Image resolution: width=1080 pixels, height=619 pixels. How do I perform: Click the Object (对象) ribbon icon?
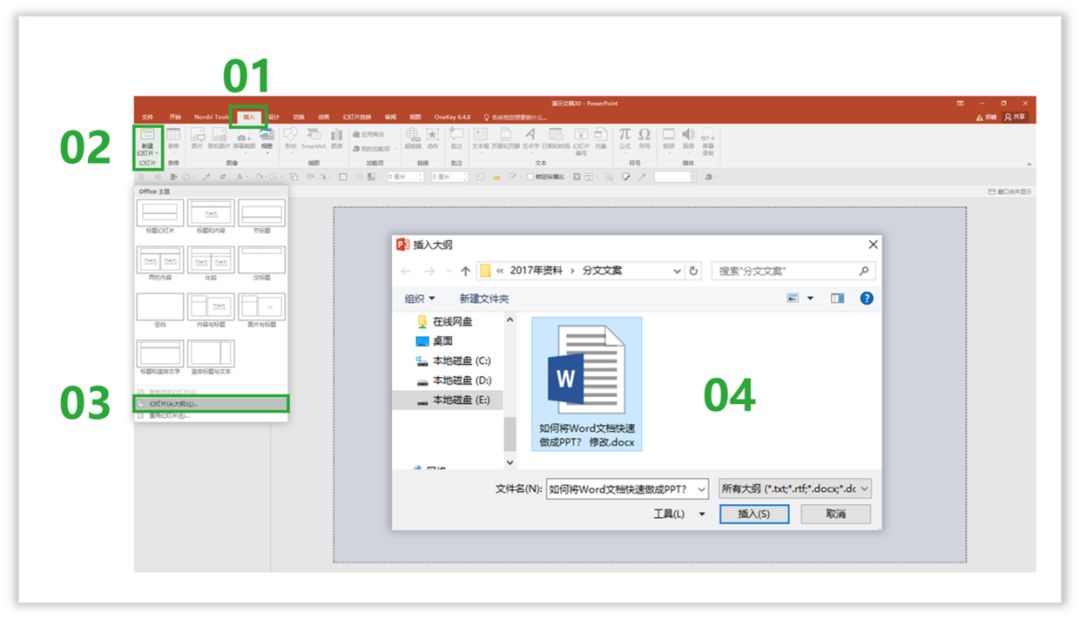(x=601, y=138)
